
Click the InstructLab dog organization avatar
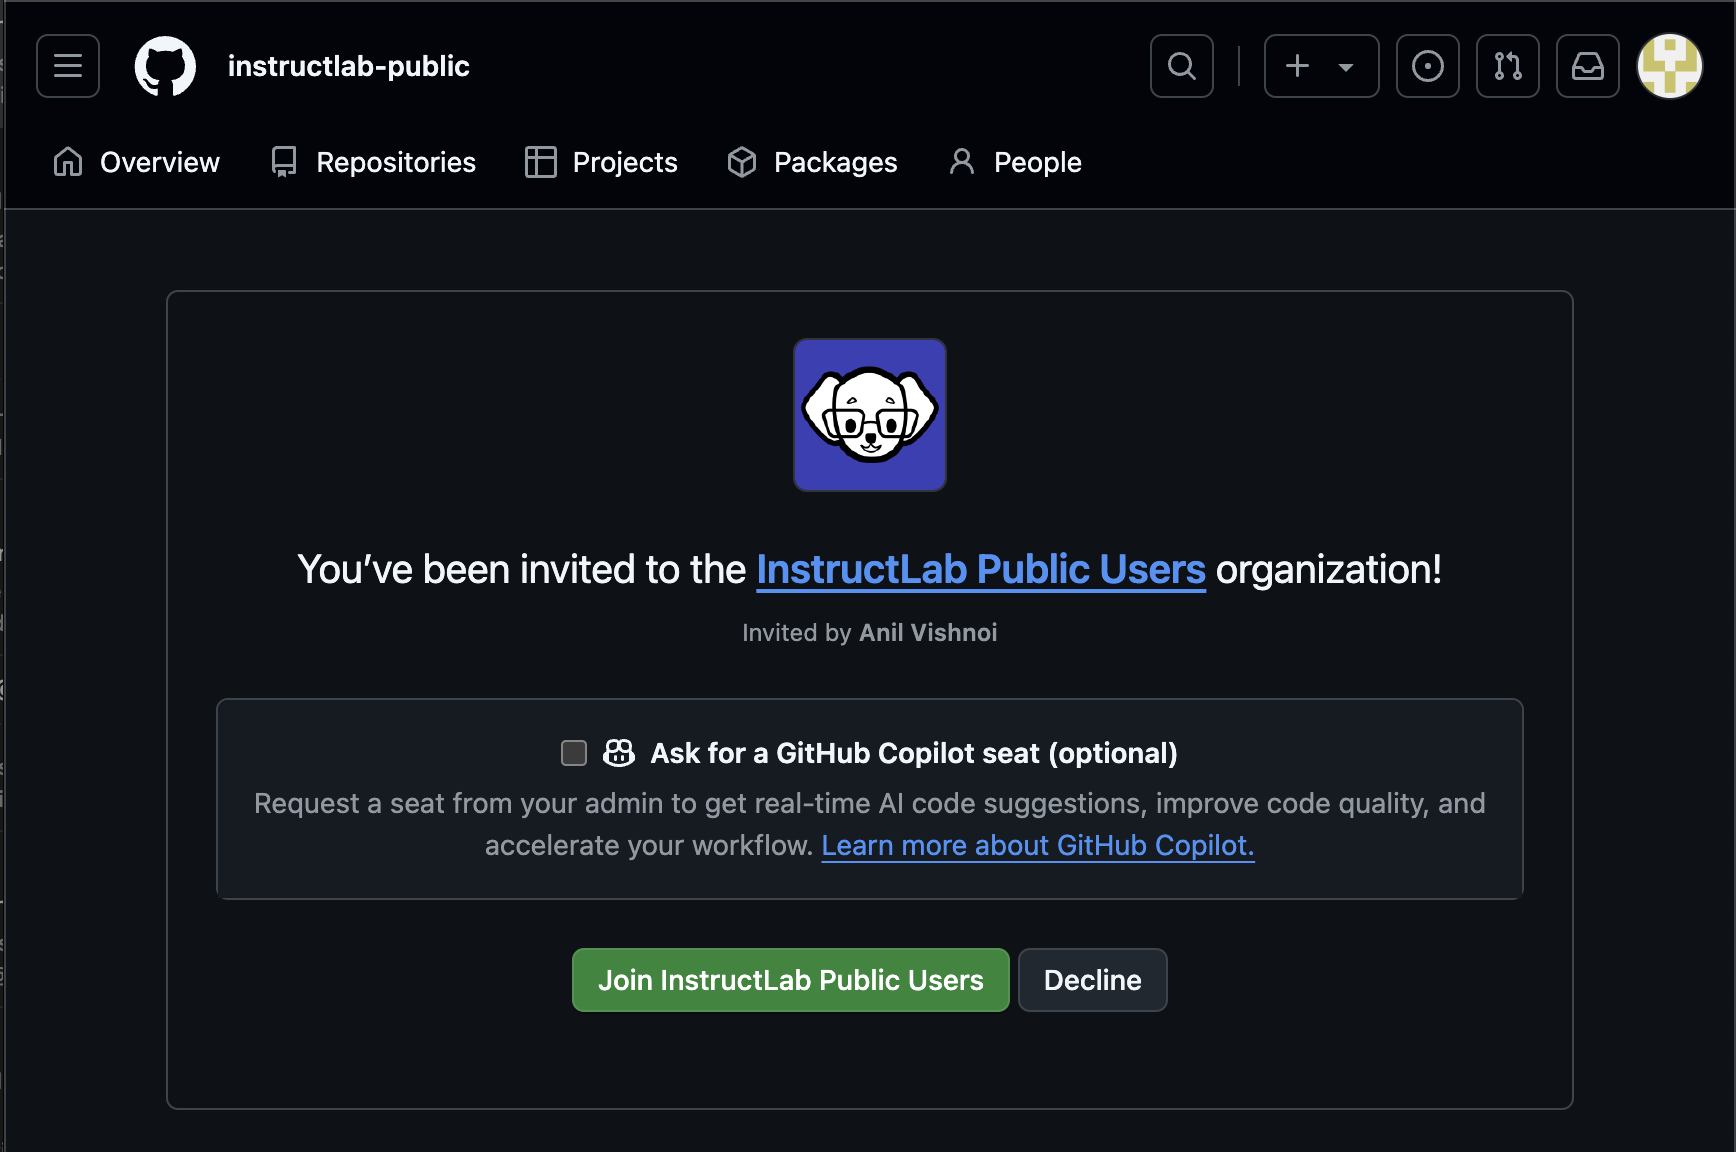click(869, 414)
